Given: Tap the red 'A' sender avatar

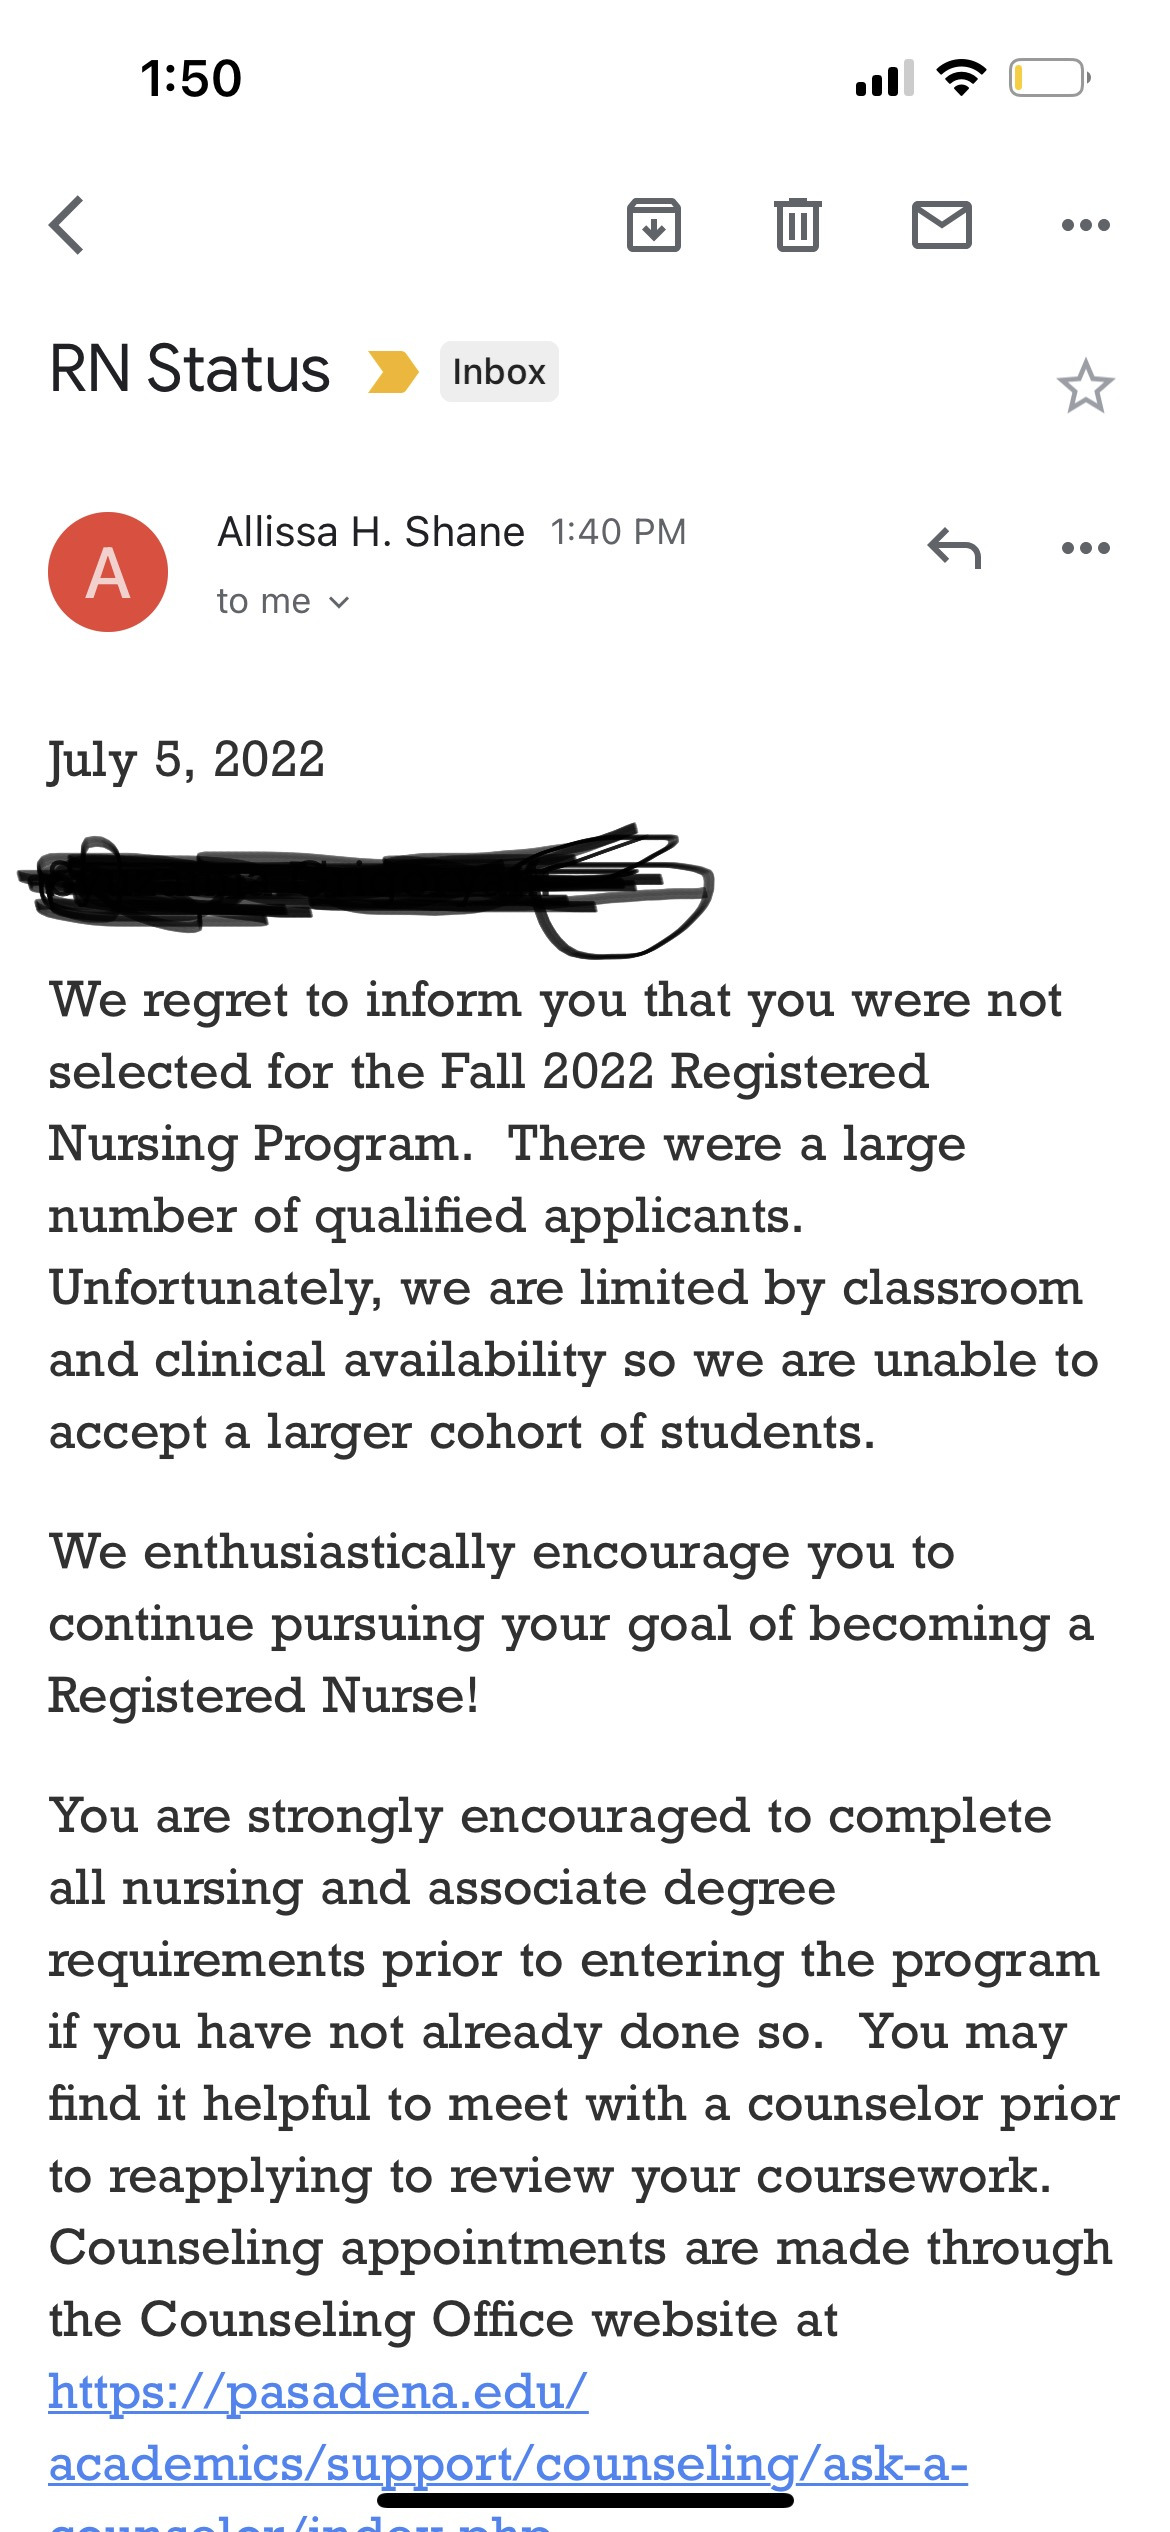Looking at the screenshot, I should [108, 572].
